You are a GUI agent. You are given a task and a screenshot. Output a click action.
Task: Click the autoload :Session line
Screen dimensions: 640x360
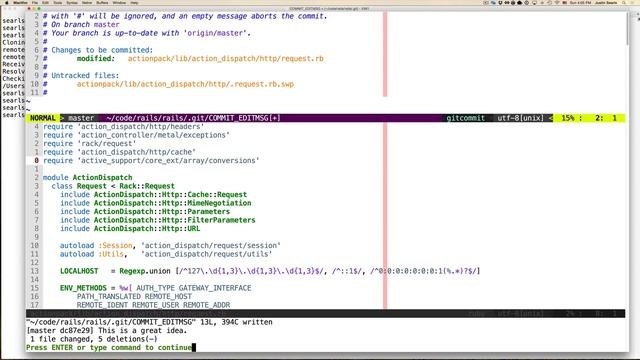click(170, 245)
